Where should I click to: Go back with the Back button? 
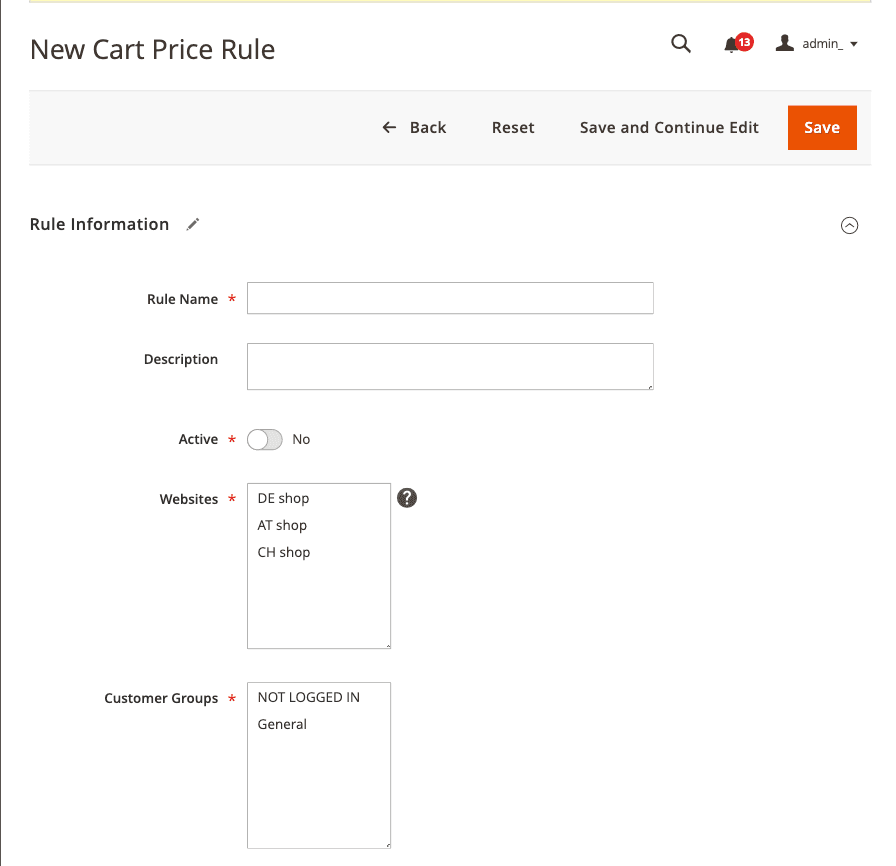[x=415, y=128]
